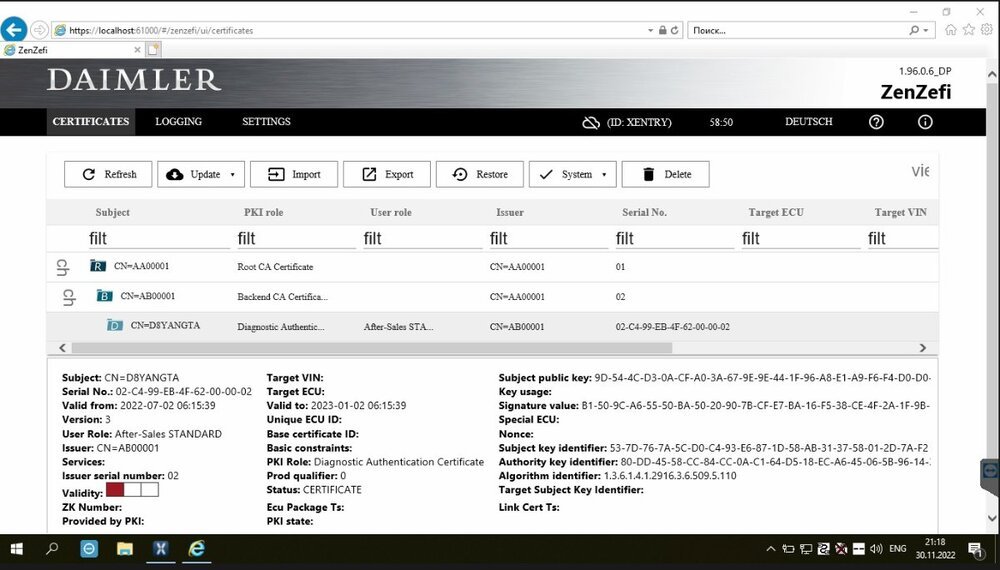Image resolution: width=1000 pixels, height=570 pixels.
Task: Click the Subject column filter field
Action: [158, 239]
